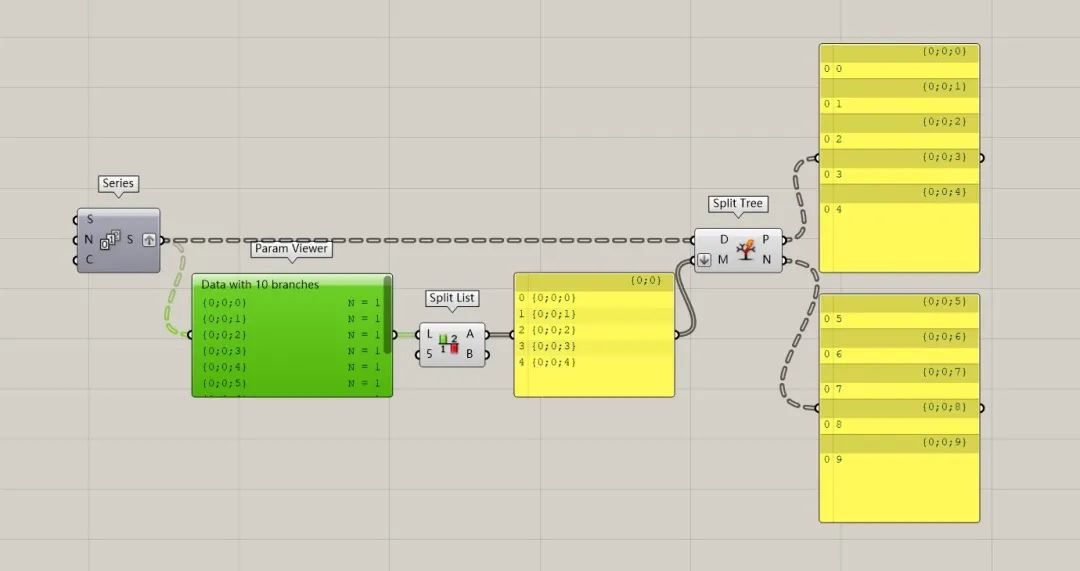Click the {0;0} header of middle panel
Viewport: 1080px width, 571px height.
click(594, 281)
